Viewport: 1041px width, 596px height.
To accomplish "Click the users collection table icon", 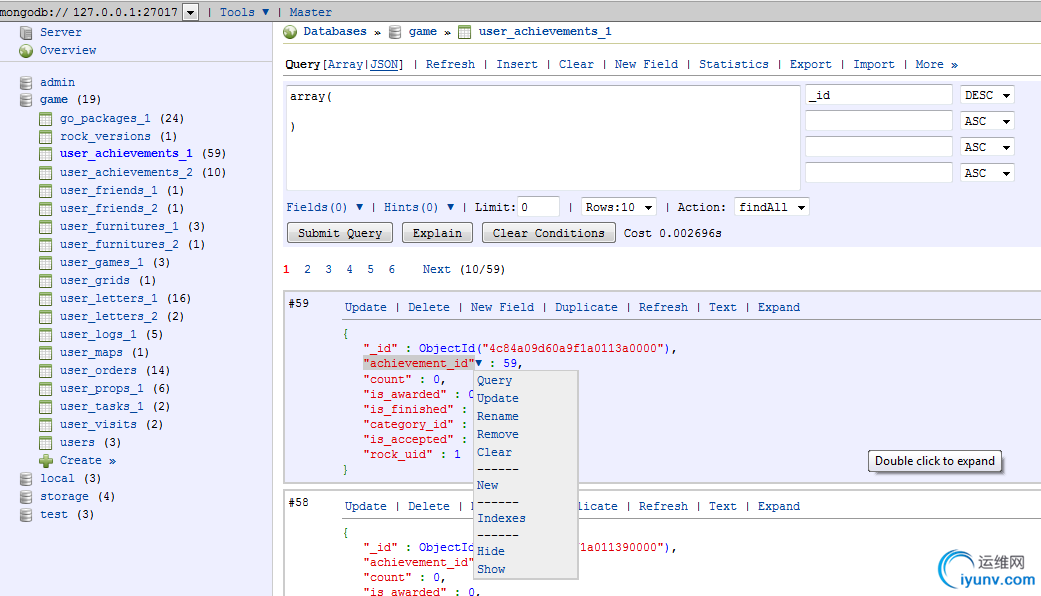I will click(45, 443).
